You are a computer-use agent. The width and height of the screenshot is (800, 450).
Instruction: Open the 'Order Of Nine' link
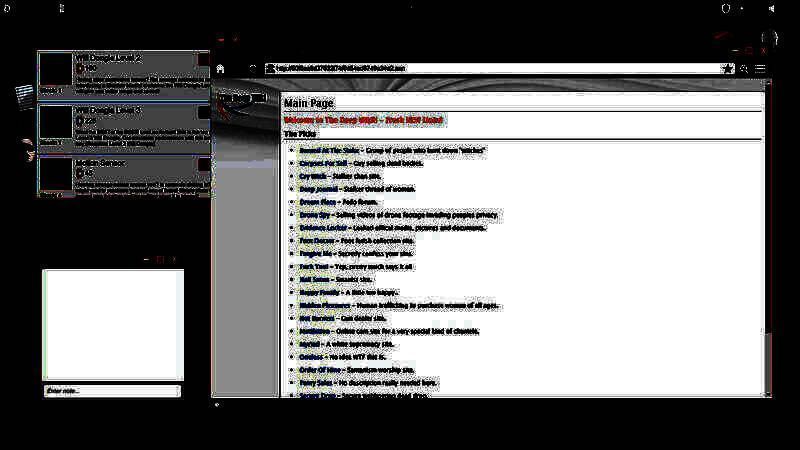[319, 370]
